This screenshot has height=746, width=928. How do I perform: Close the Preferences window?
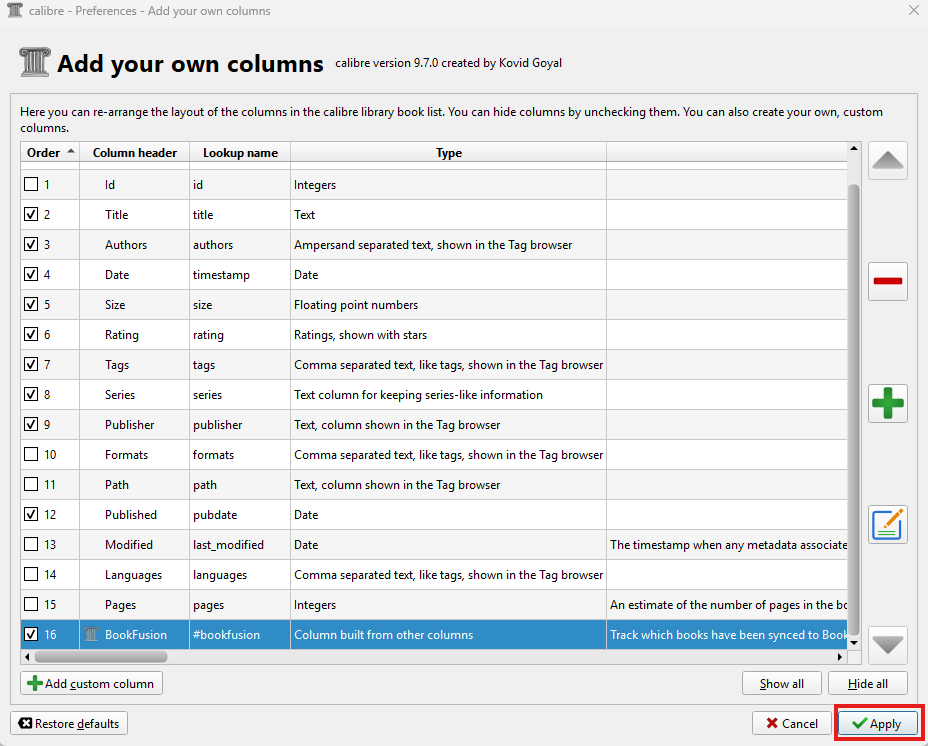913,11
